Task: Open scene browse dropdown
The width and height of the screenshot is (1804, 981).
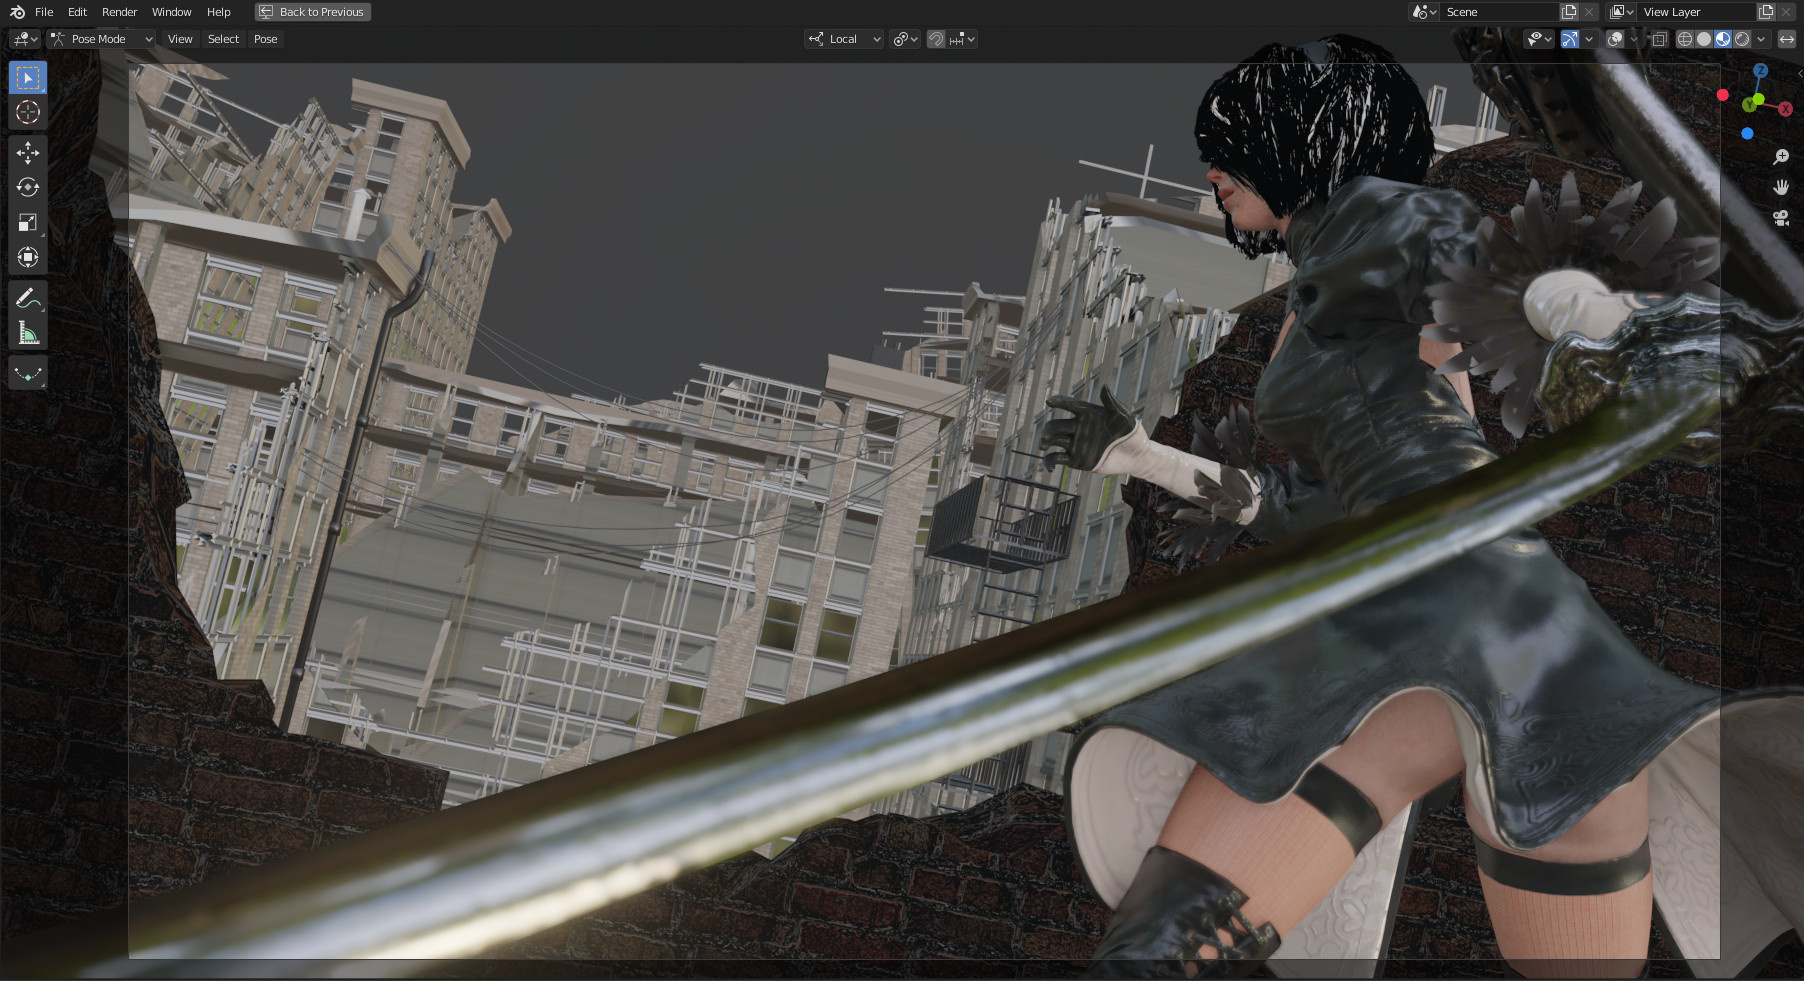Action: [1424, 12]
